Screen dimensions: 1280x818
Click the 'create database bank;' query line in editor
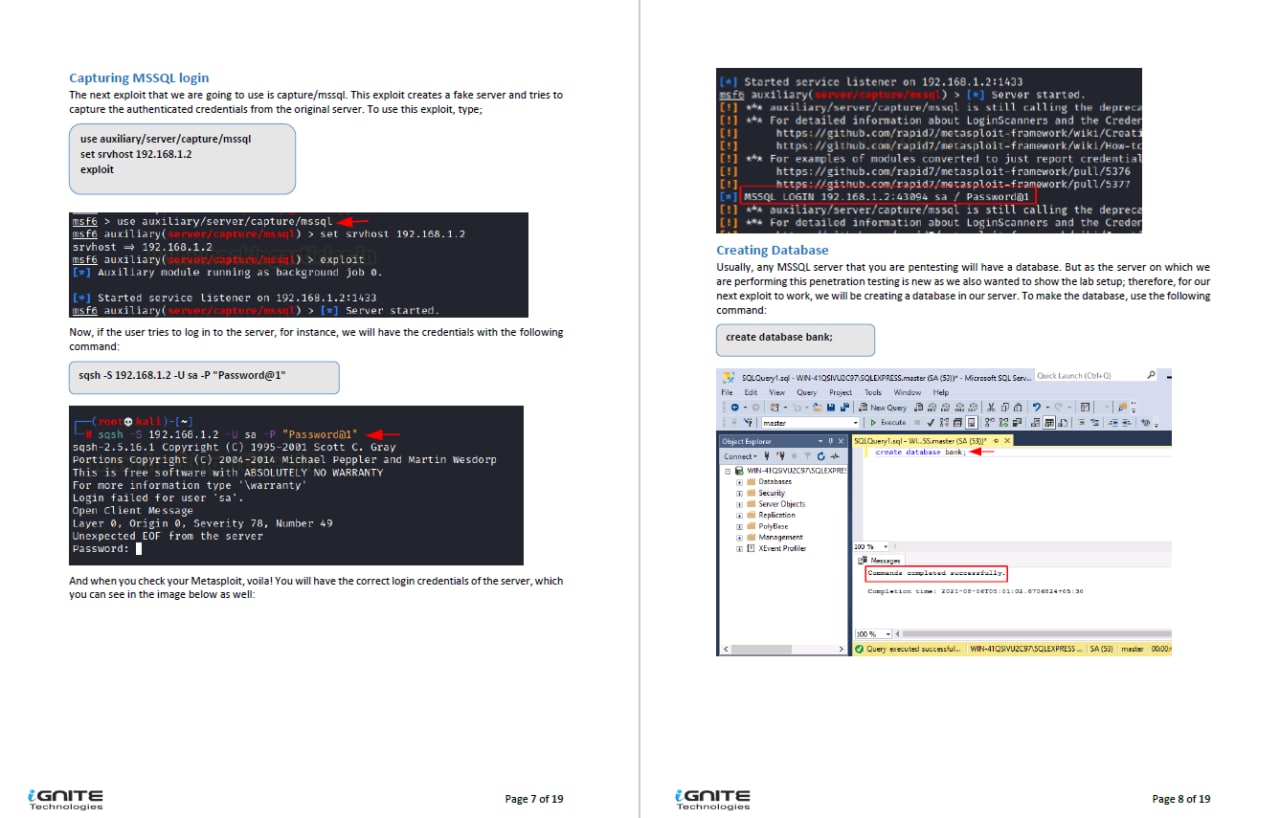coord(920,452)
